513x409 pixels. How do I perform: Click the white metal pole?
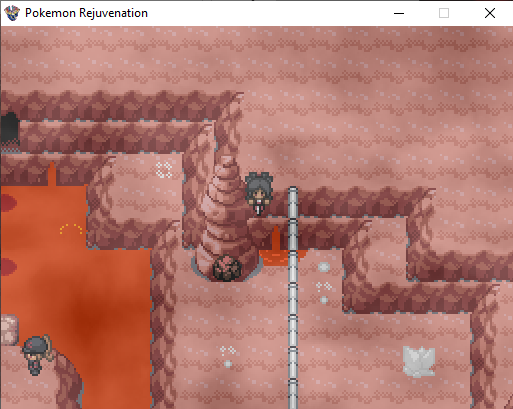pos(293,297)
